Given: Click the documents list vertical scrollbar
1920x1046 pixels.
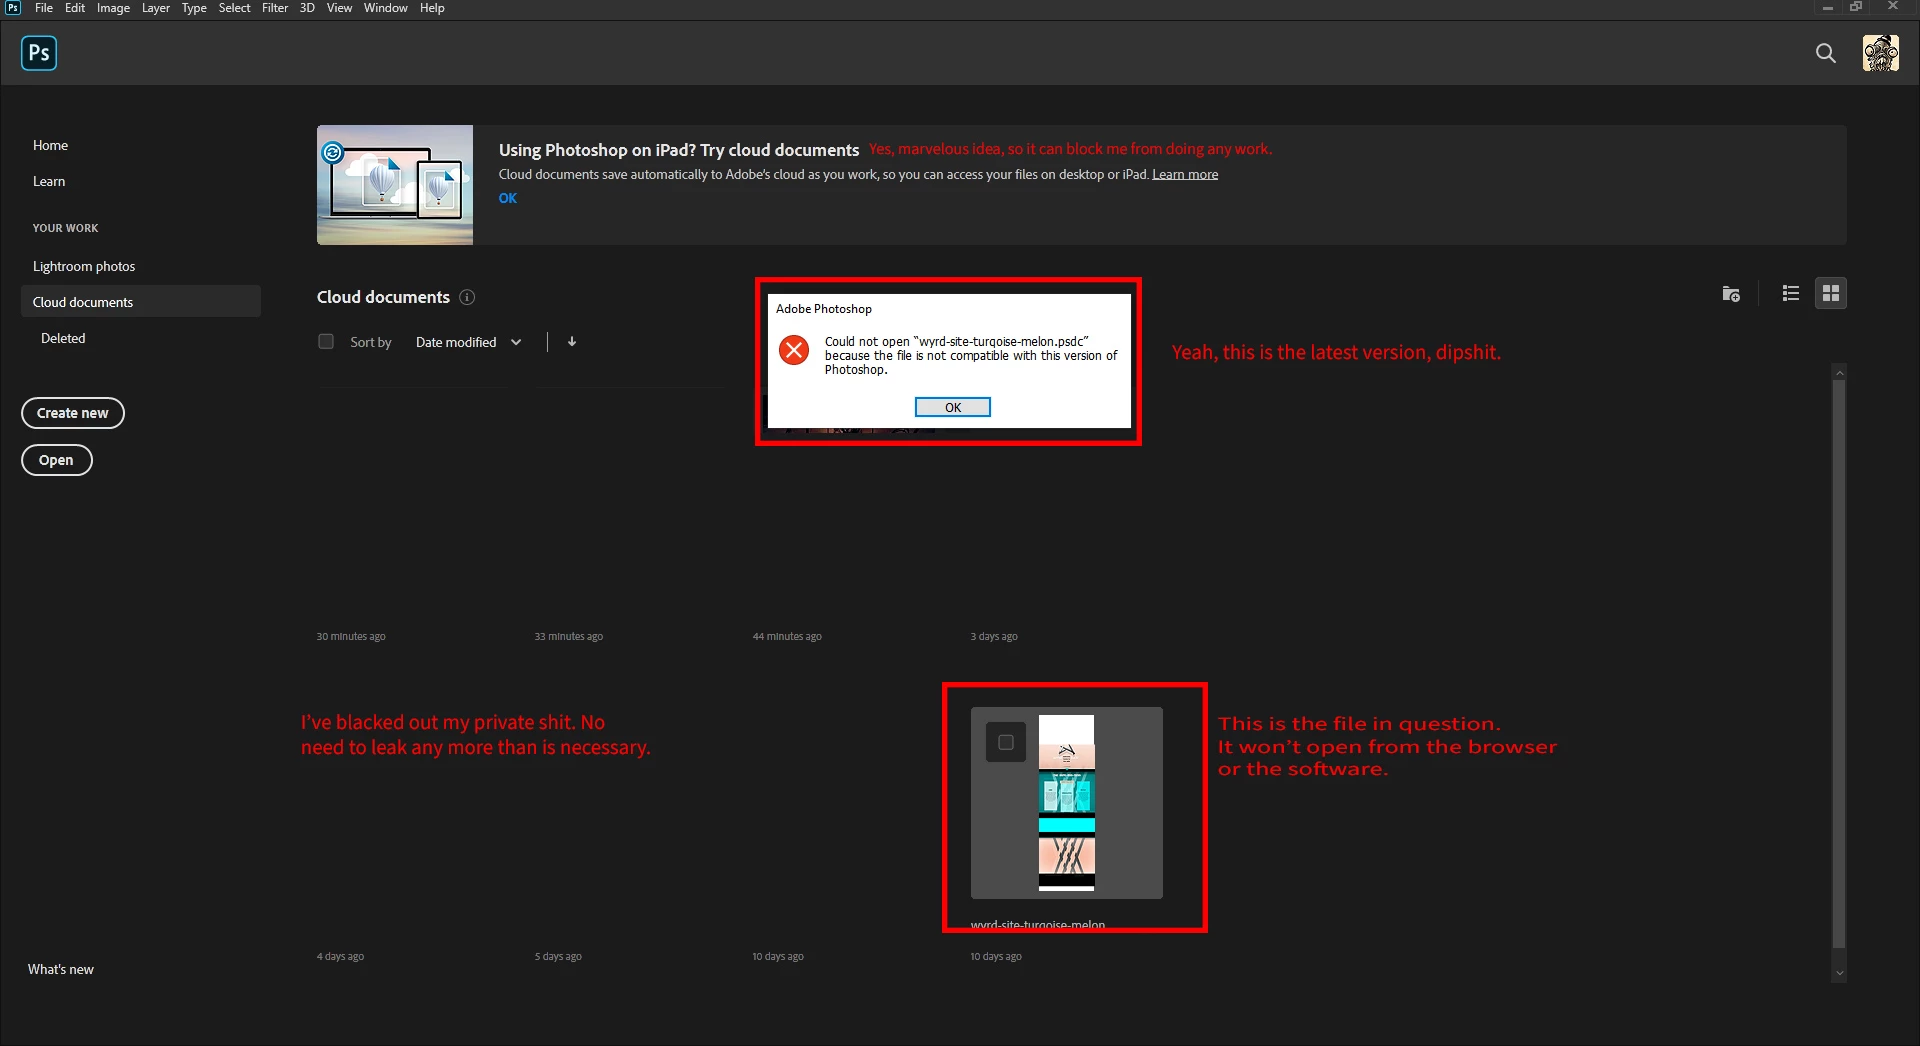Looking at the screenshot, I should pyautogui.click(x=1839, y=662).
